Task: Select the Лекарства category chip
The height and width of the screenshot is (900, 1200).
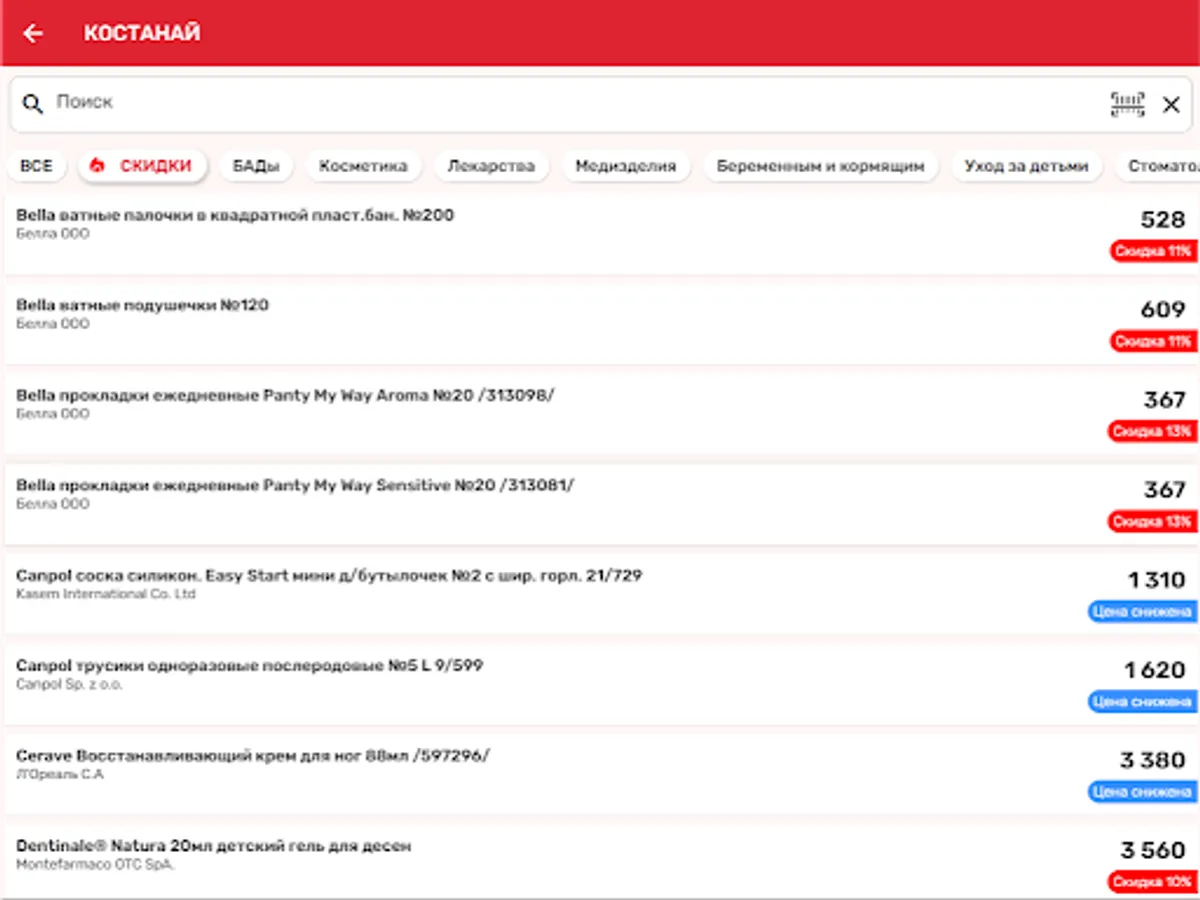Action: pos(491,166)
